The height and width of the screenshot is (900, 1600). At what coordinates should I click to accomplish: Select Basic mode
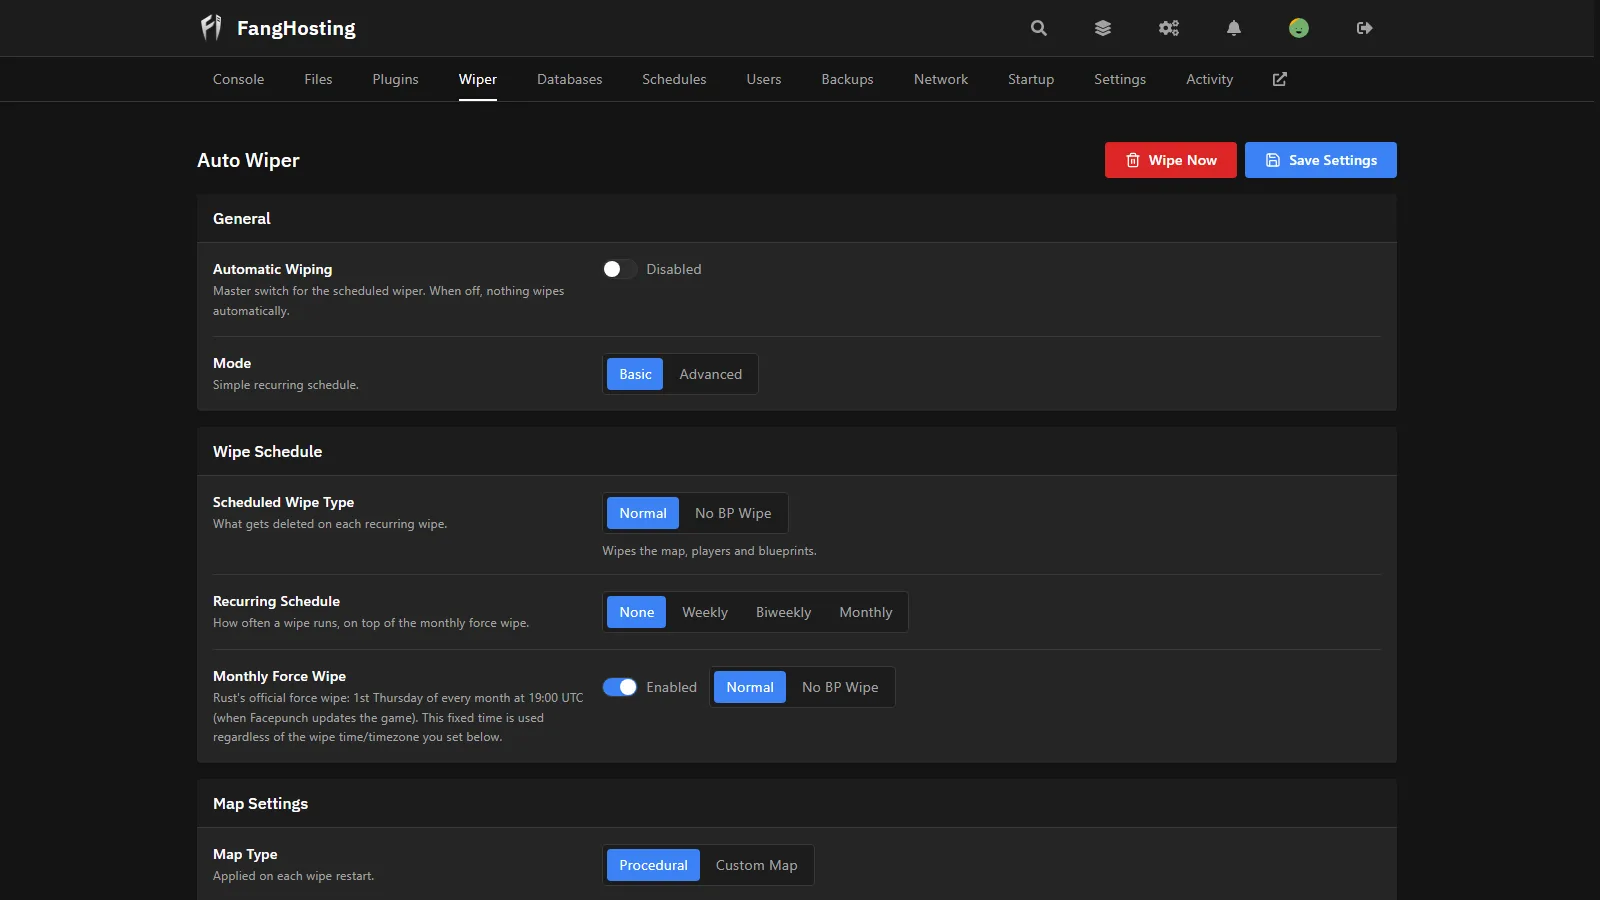pyautogui.click(x=635, y=374)
